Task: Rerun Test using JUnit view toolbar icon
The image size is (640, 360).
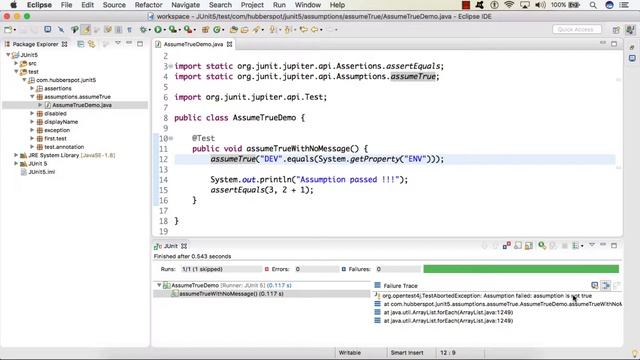Action: [x=542, y=245]
